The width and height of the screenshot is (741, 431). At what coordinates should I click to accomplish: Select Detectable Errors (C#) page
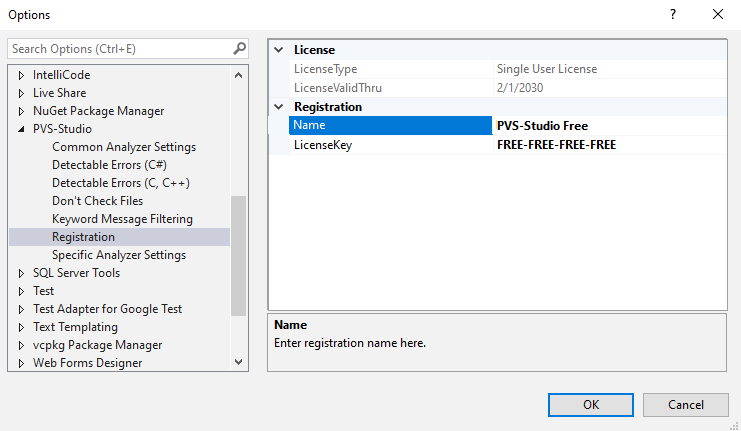109,165
